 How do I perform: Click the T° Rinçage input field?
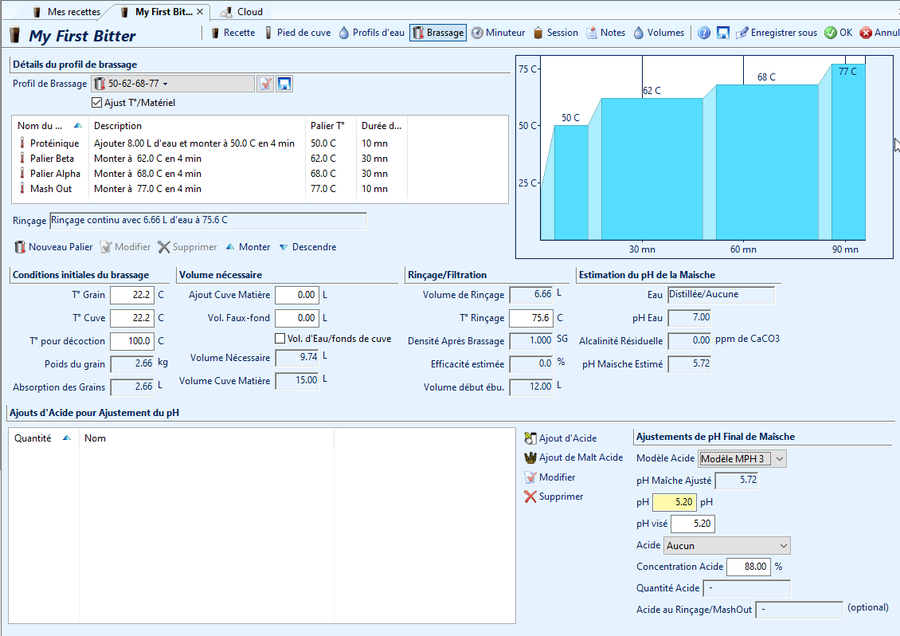click(530, 318)
